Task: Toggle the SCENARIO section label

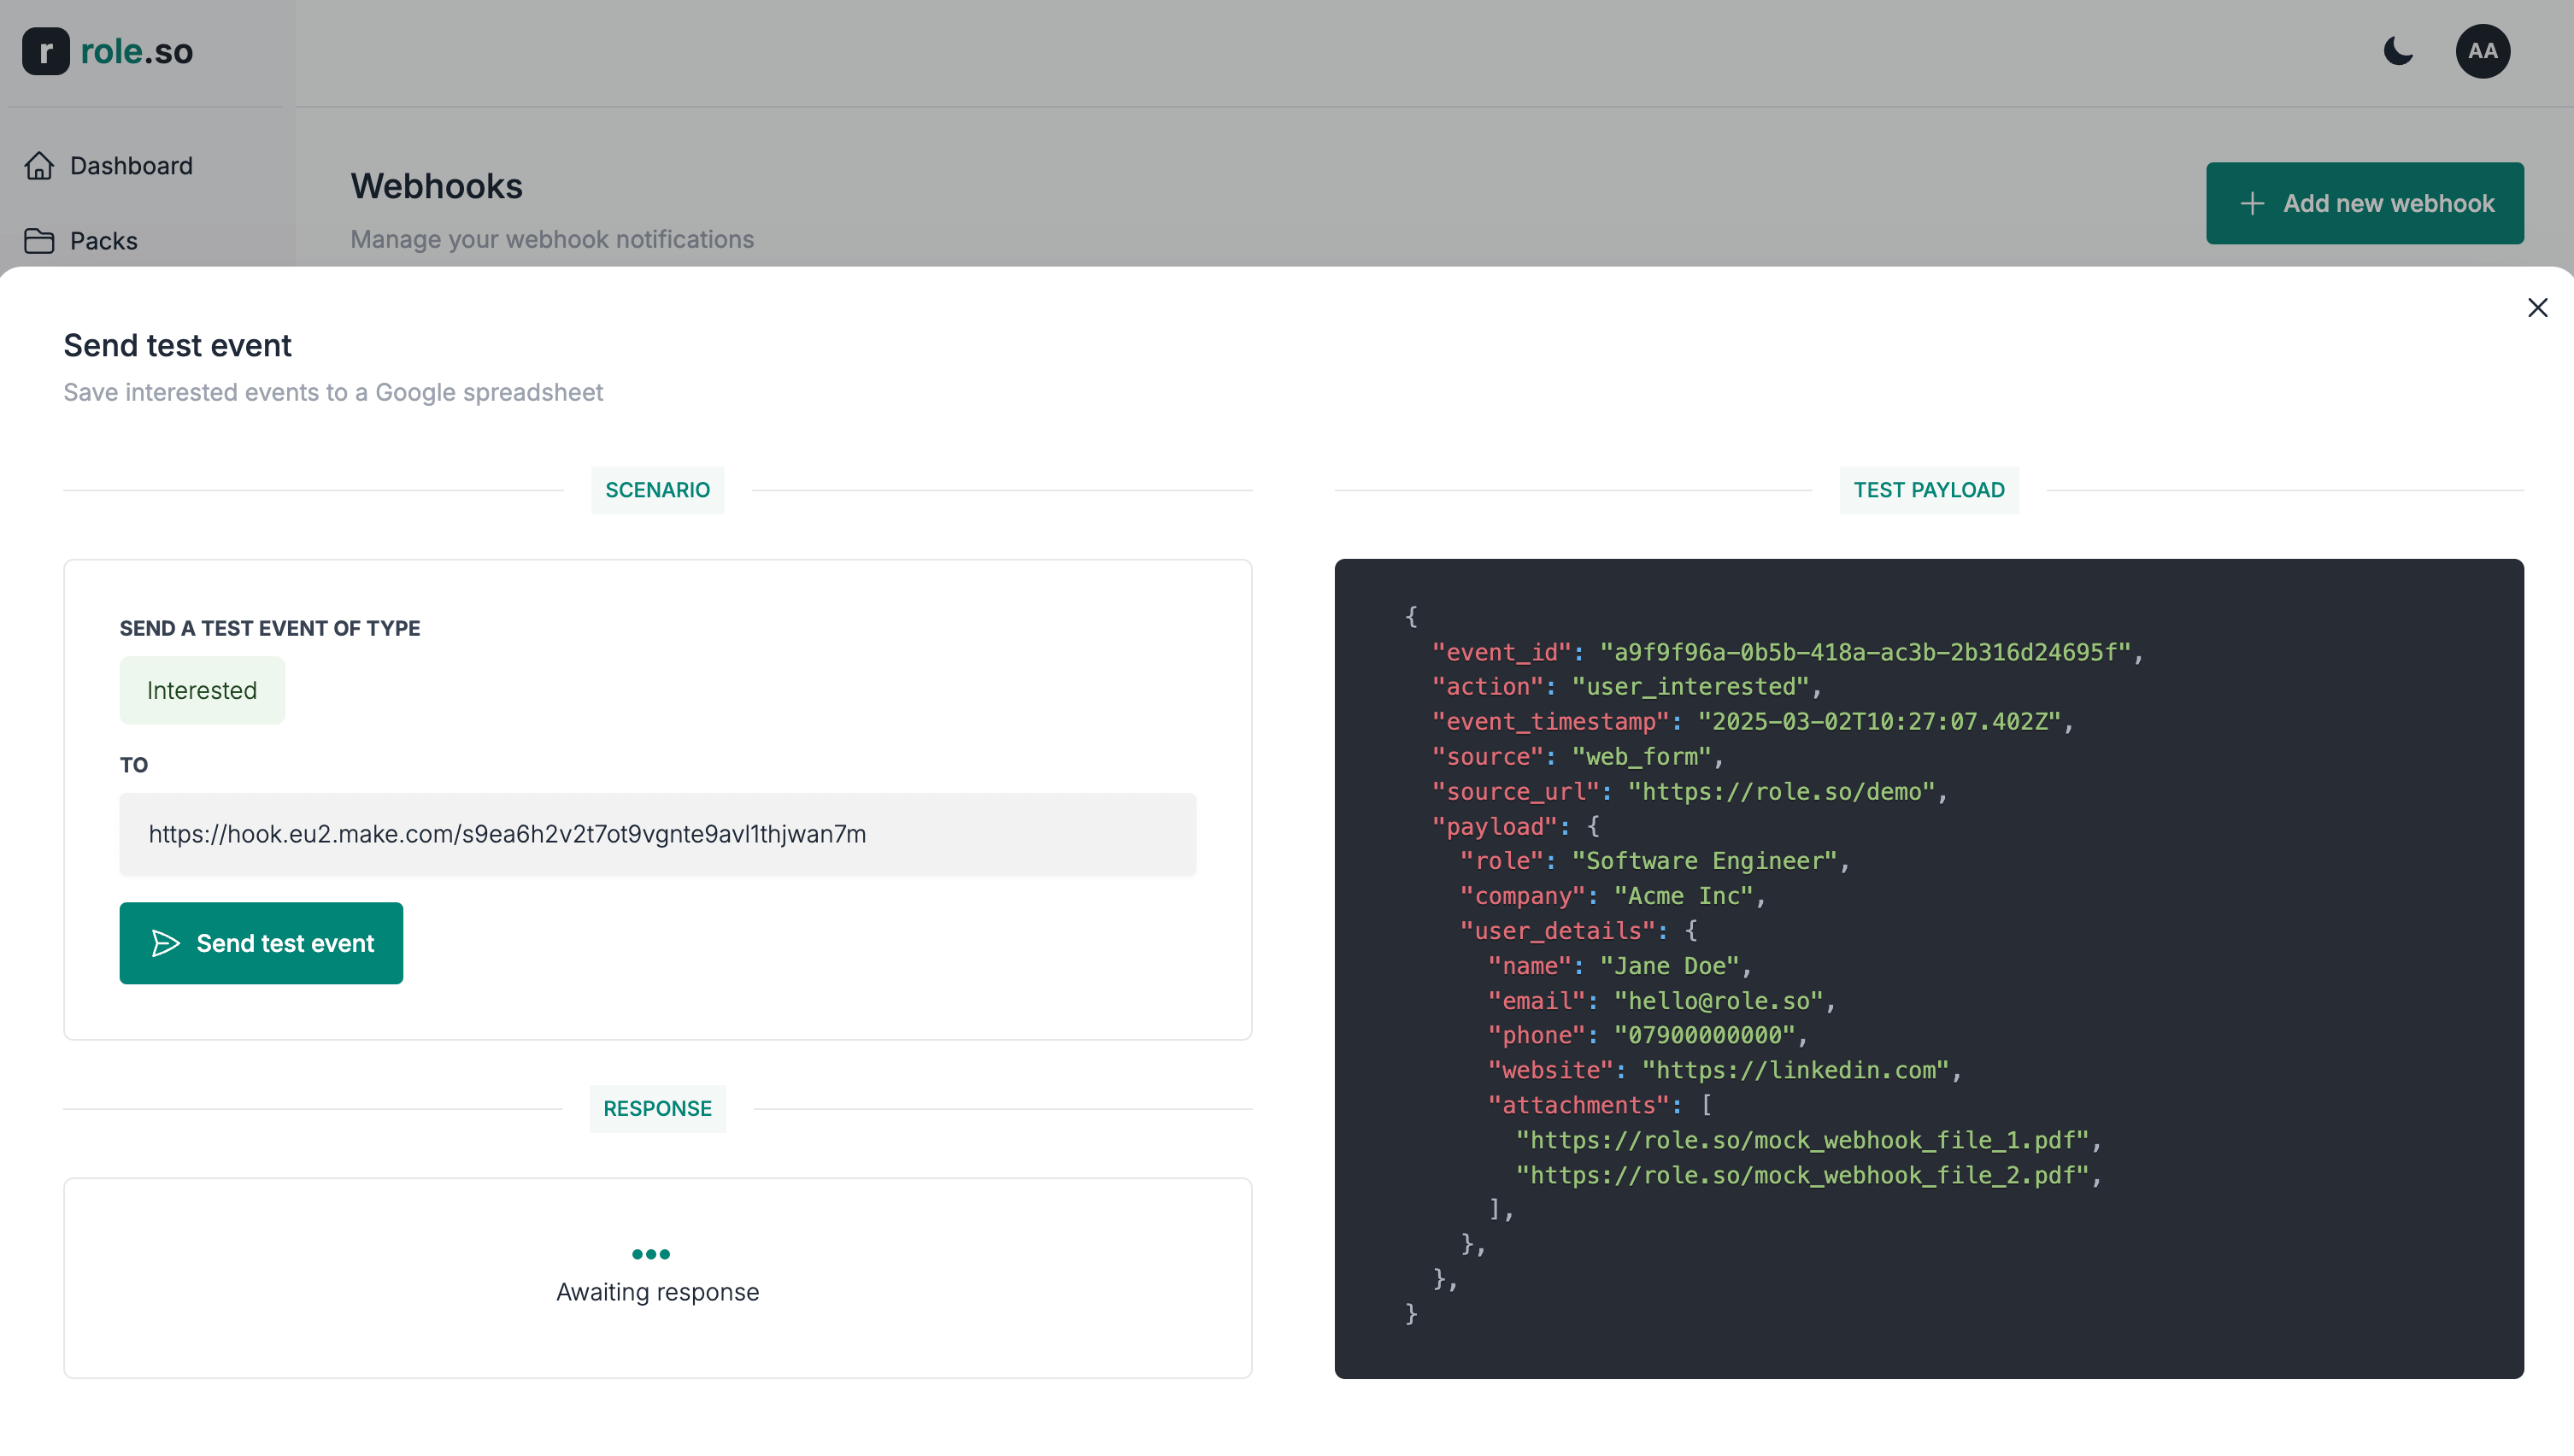Action: [x=657, y=490]
